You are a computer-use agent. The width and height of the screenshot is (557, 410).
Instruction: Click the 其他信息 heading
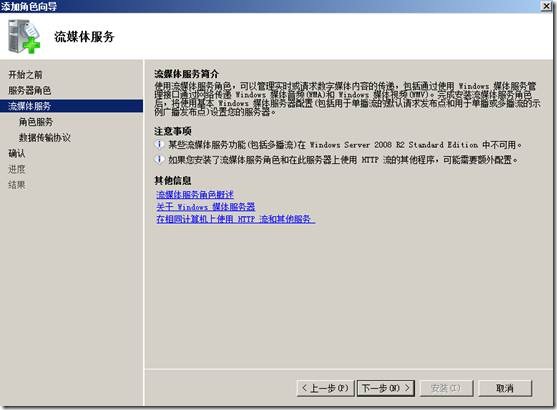173,180
